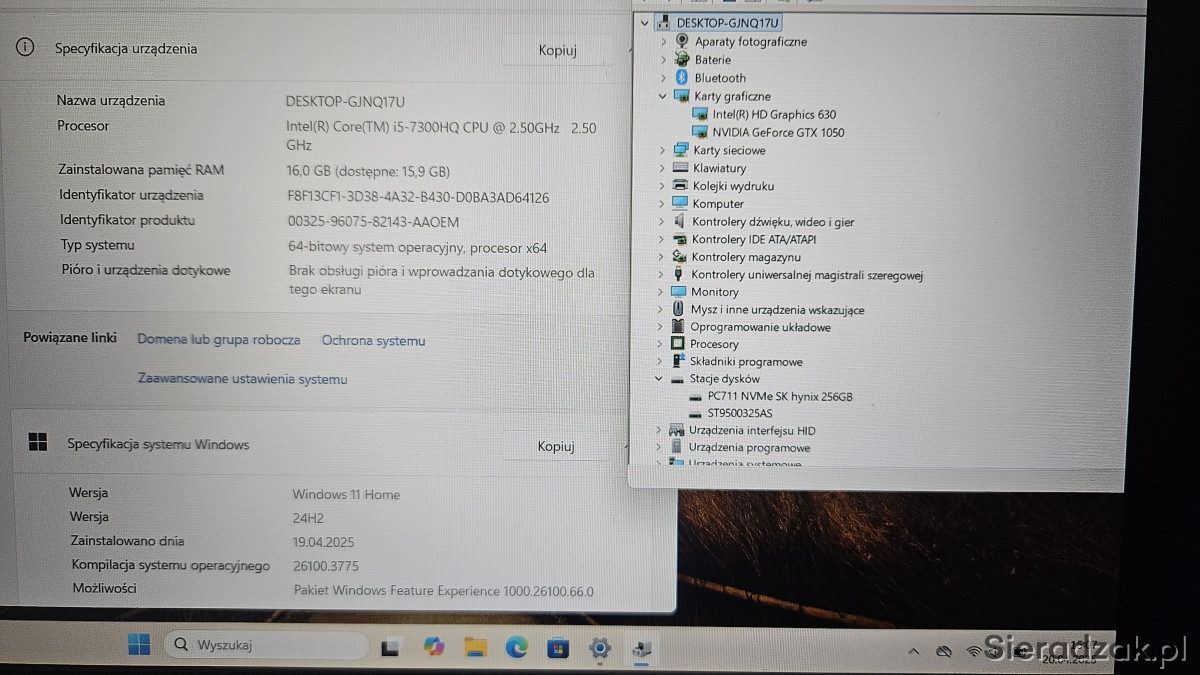1200x675 pixels.
Task: Click the 16,0 GB installed RAM value
Action: (x=368, y=171)
